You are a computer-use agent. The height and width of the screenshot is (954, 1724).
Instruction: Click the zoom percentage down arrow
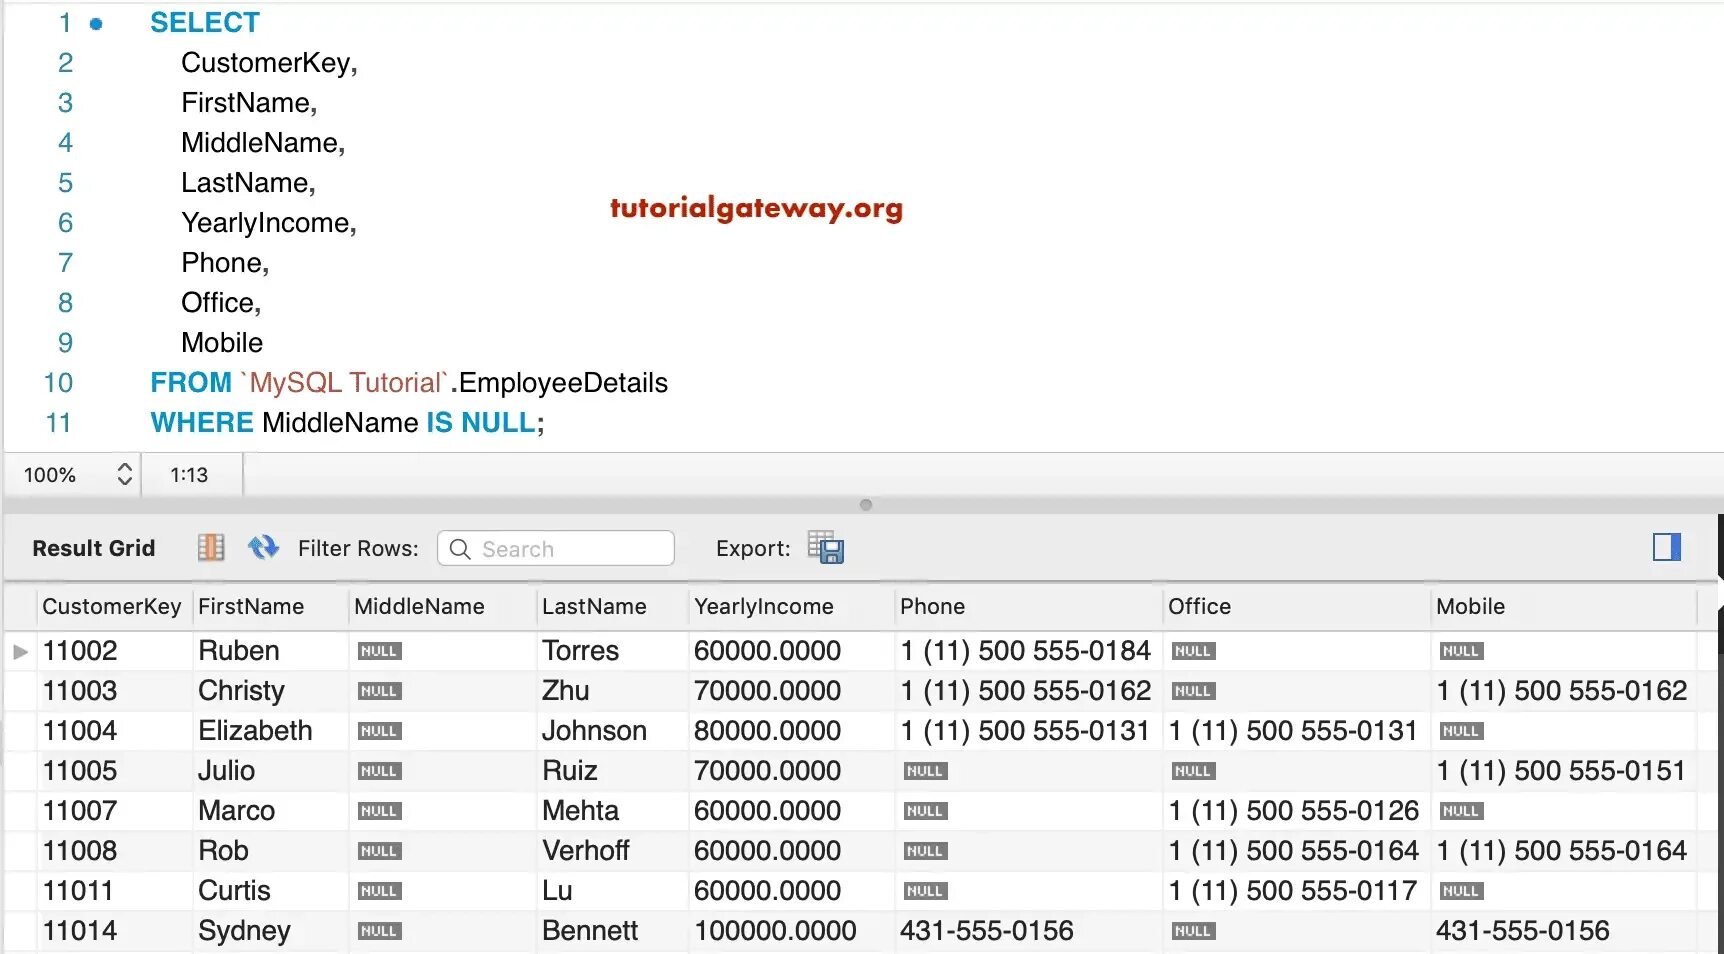125,482
